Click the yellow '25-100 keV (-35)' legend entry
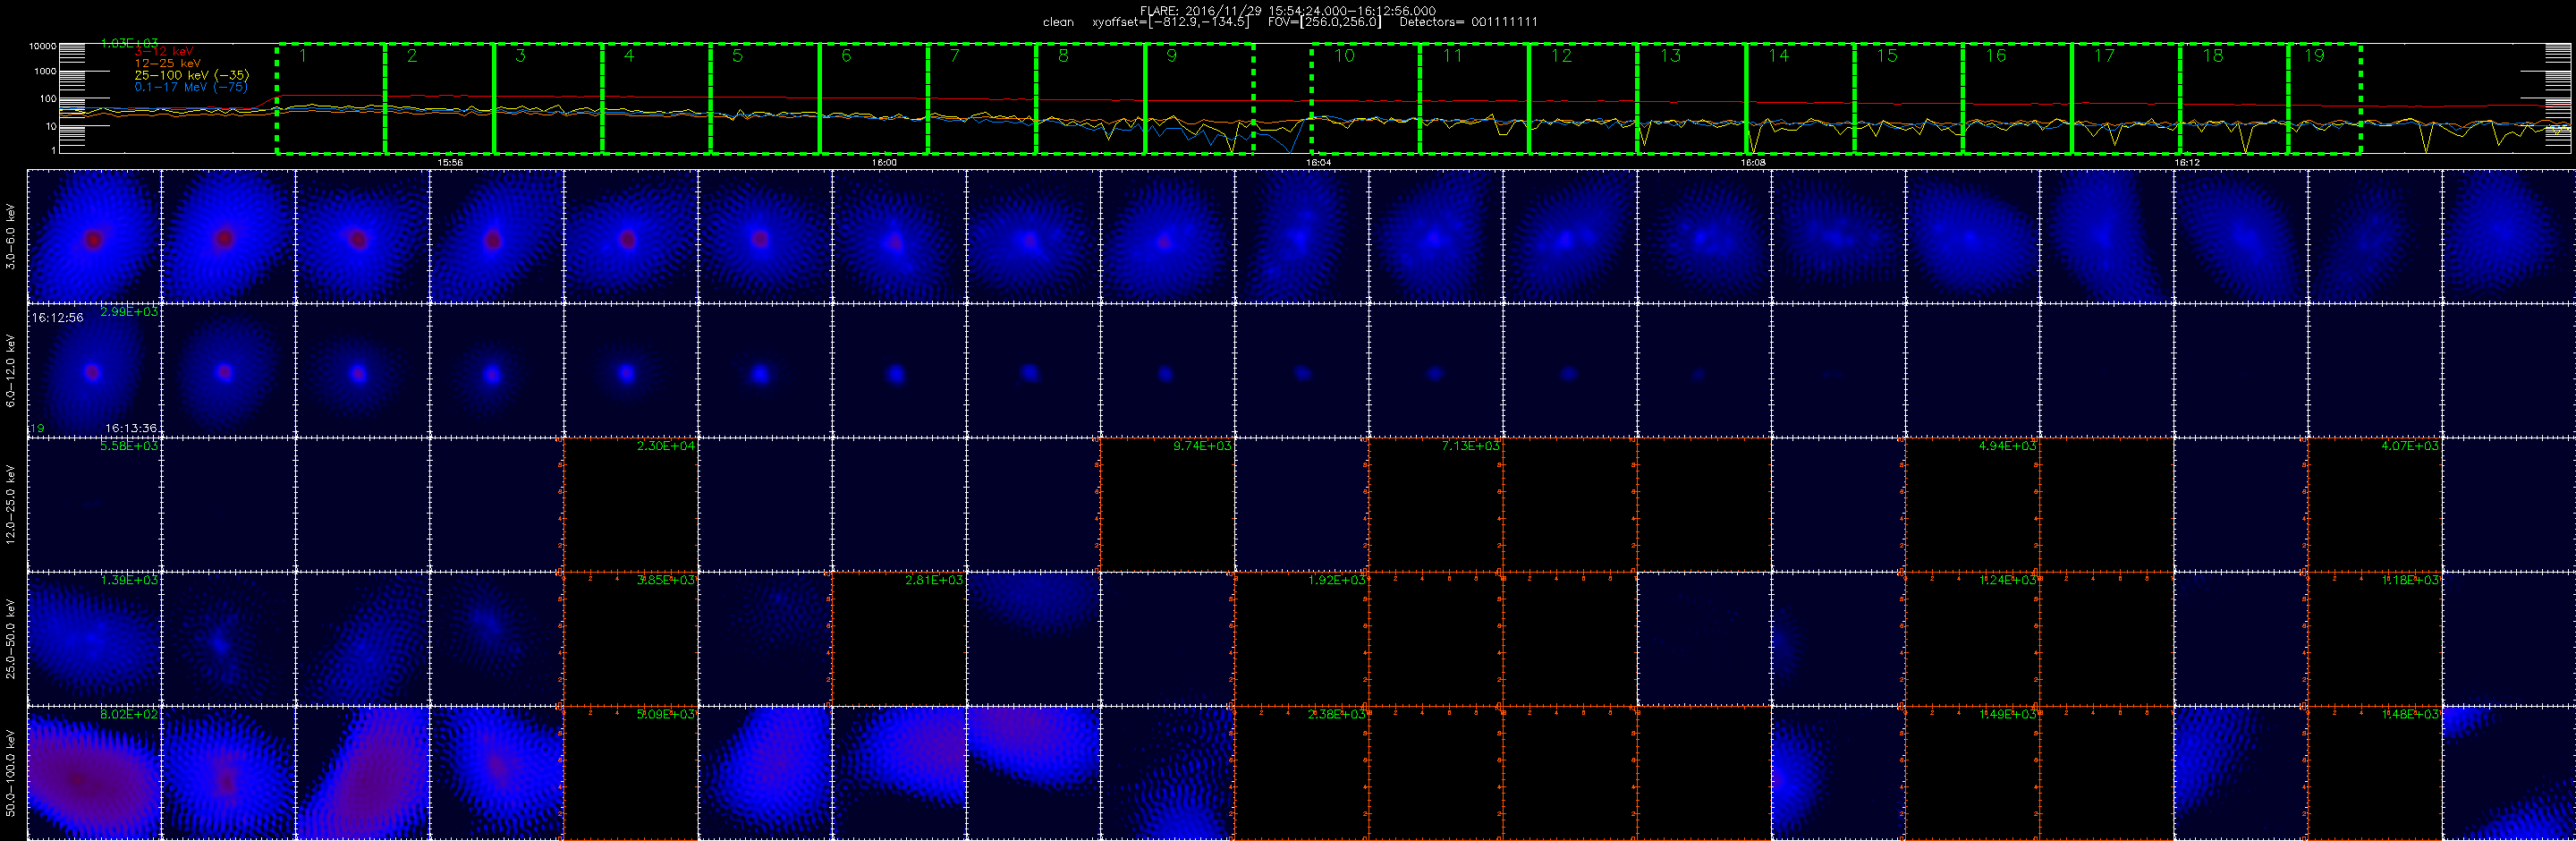2576x841 pixels. click(192, 75)
